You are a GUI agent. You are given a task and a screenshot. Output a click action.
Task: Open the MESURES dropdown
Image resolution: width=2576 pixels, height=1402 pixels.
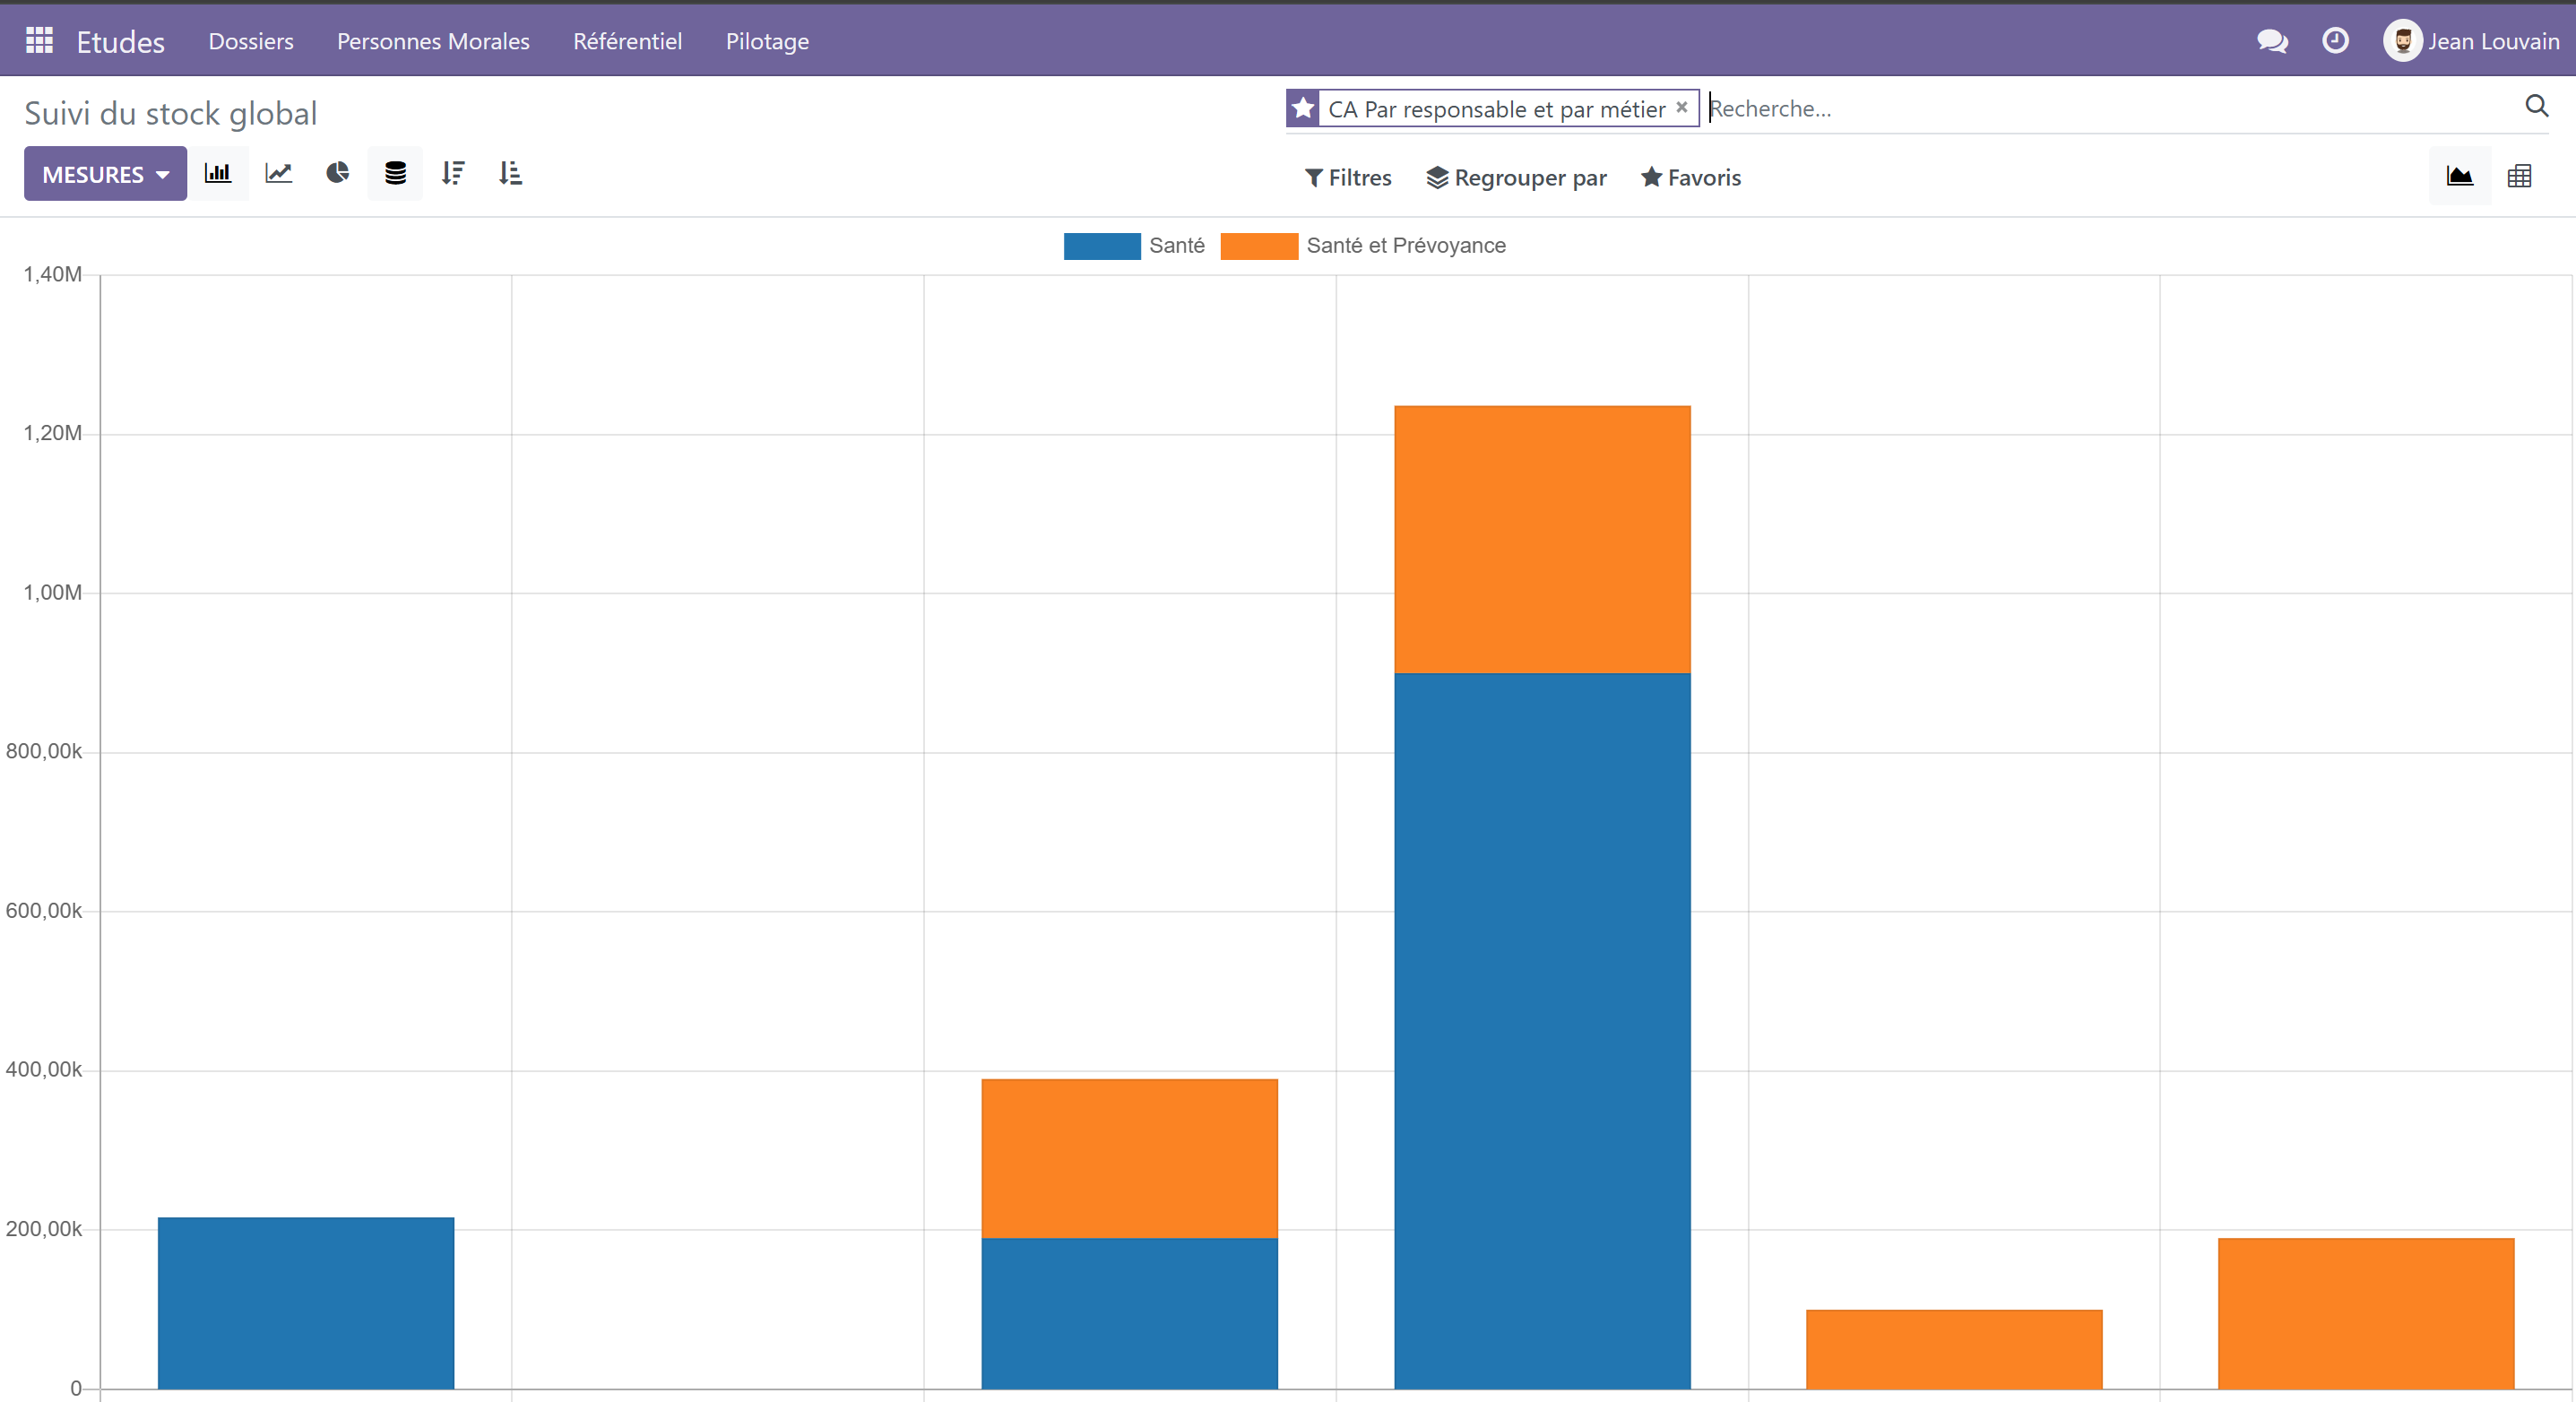coord(106,174)
